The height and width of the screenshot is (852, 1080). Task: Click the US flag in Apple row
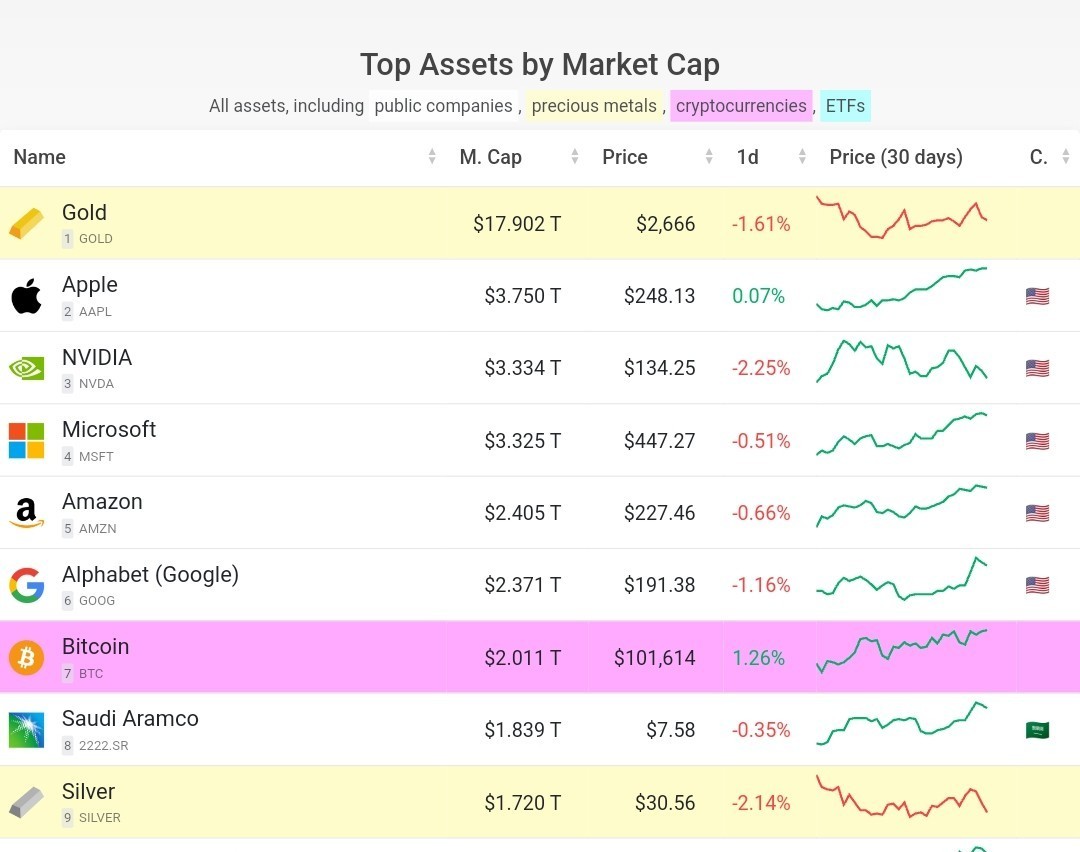(x=1037, y=296)
